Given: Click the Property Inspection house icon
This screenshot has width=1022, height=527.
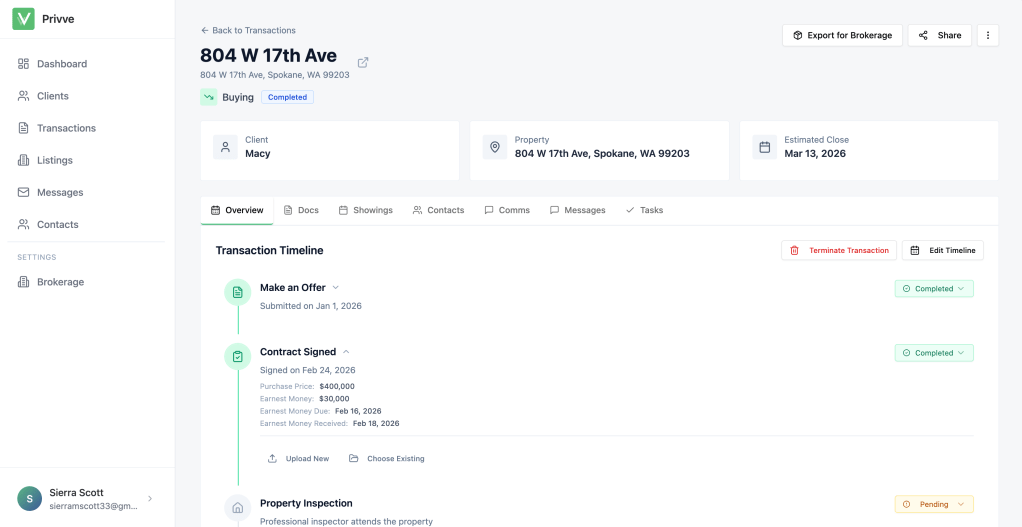Looking at the screenshot, I should [238, 508].
